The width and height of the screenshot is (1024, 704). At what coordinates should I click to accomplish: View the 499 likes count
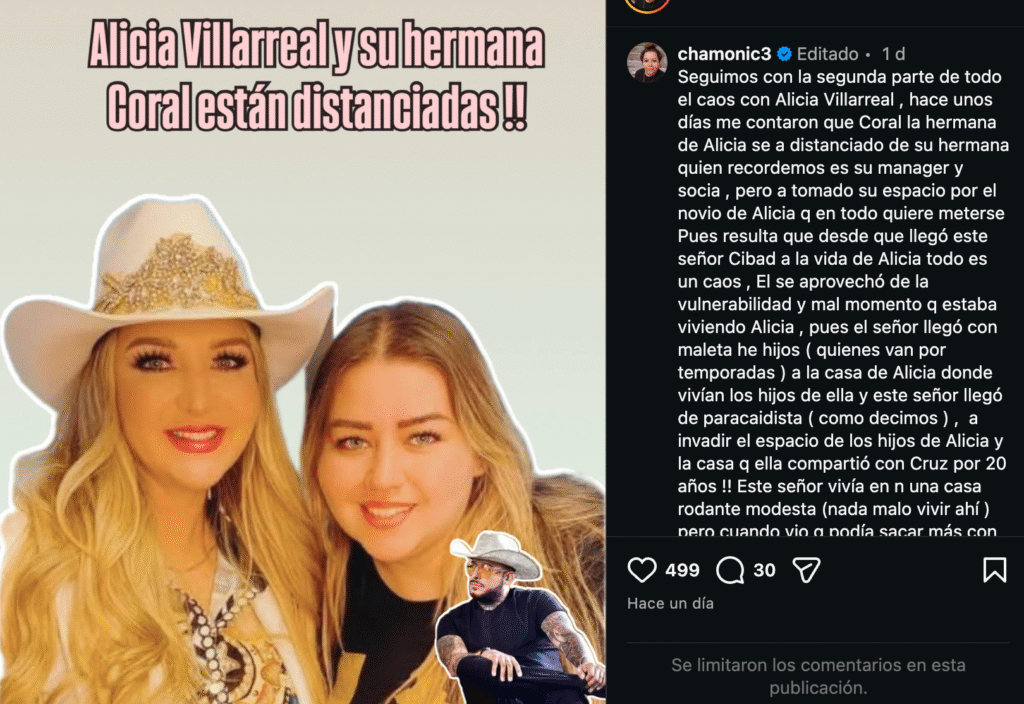pos(682,570)
